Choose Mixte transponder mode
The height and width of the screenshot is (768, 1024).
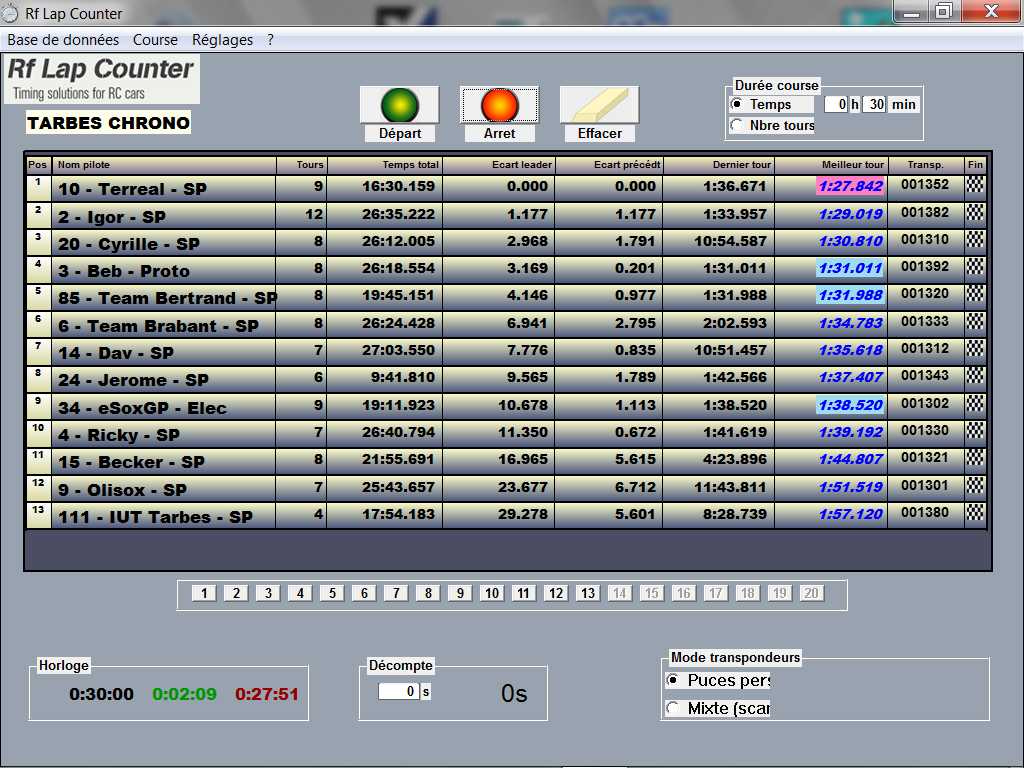coord(673,708)
